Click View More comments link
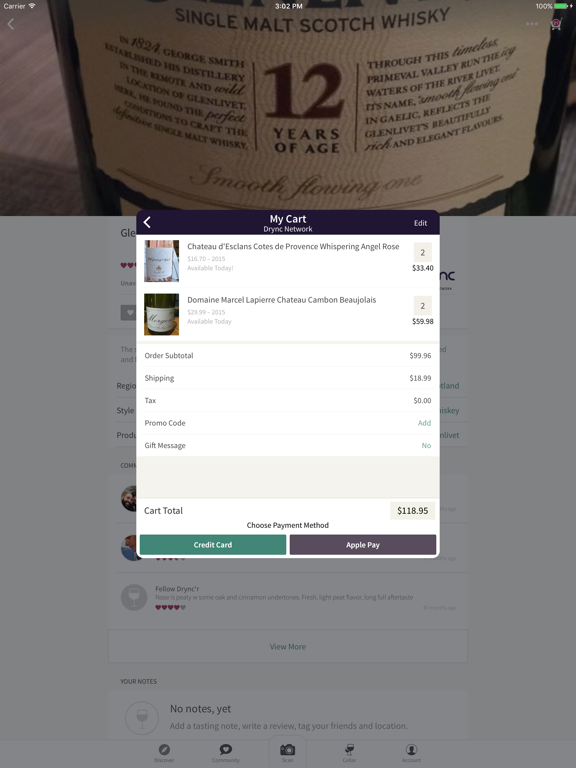The height and width of the screenshot is (768, 576). coord(288,647)
